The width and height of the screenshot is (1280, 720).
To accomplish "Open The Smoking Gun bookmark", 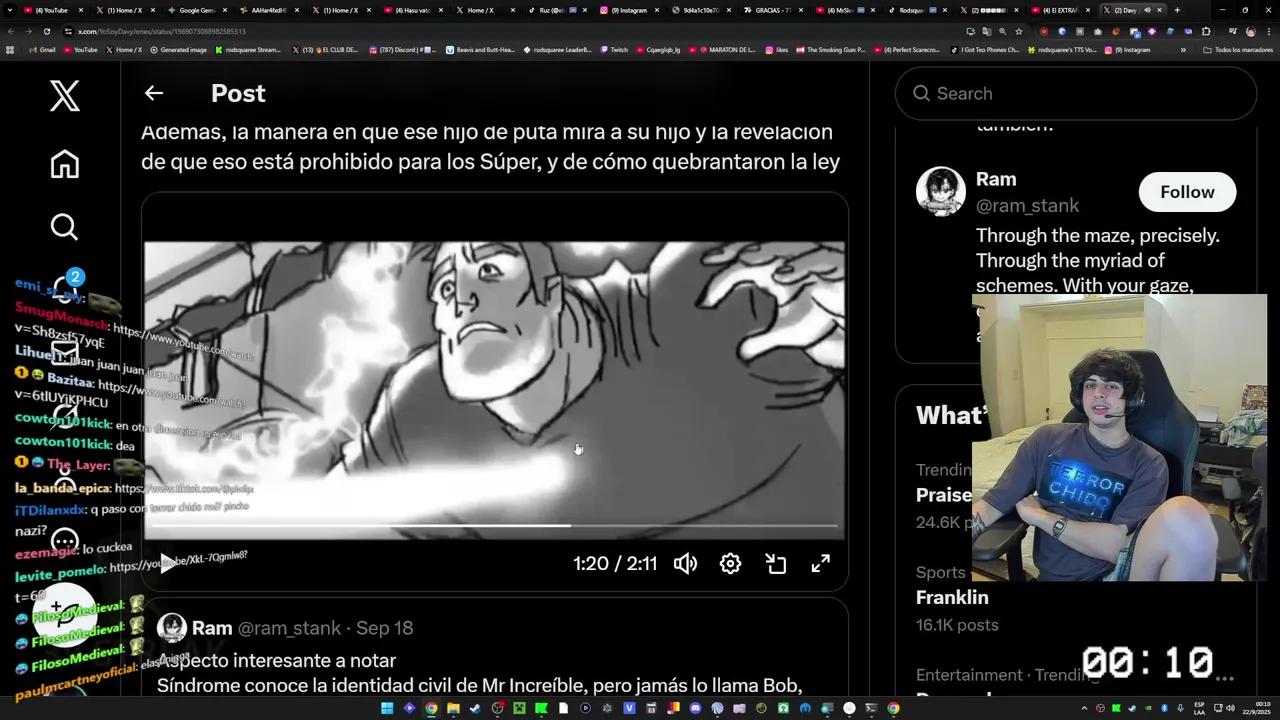I will pos(830,49).
